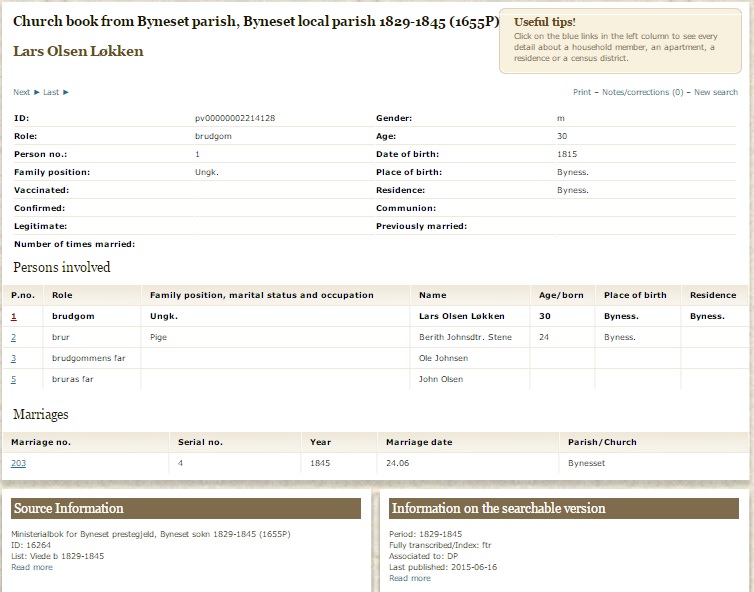
Task: Click the Gender value m
Action: [x=561, y=118]
